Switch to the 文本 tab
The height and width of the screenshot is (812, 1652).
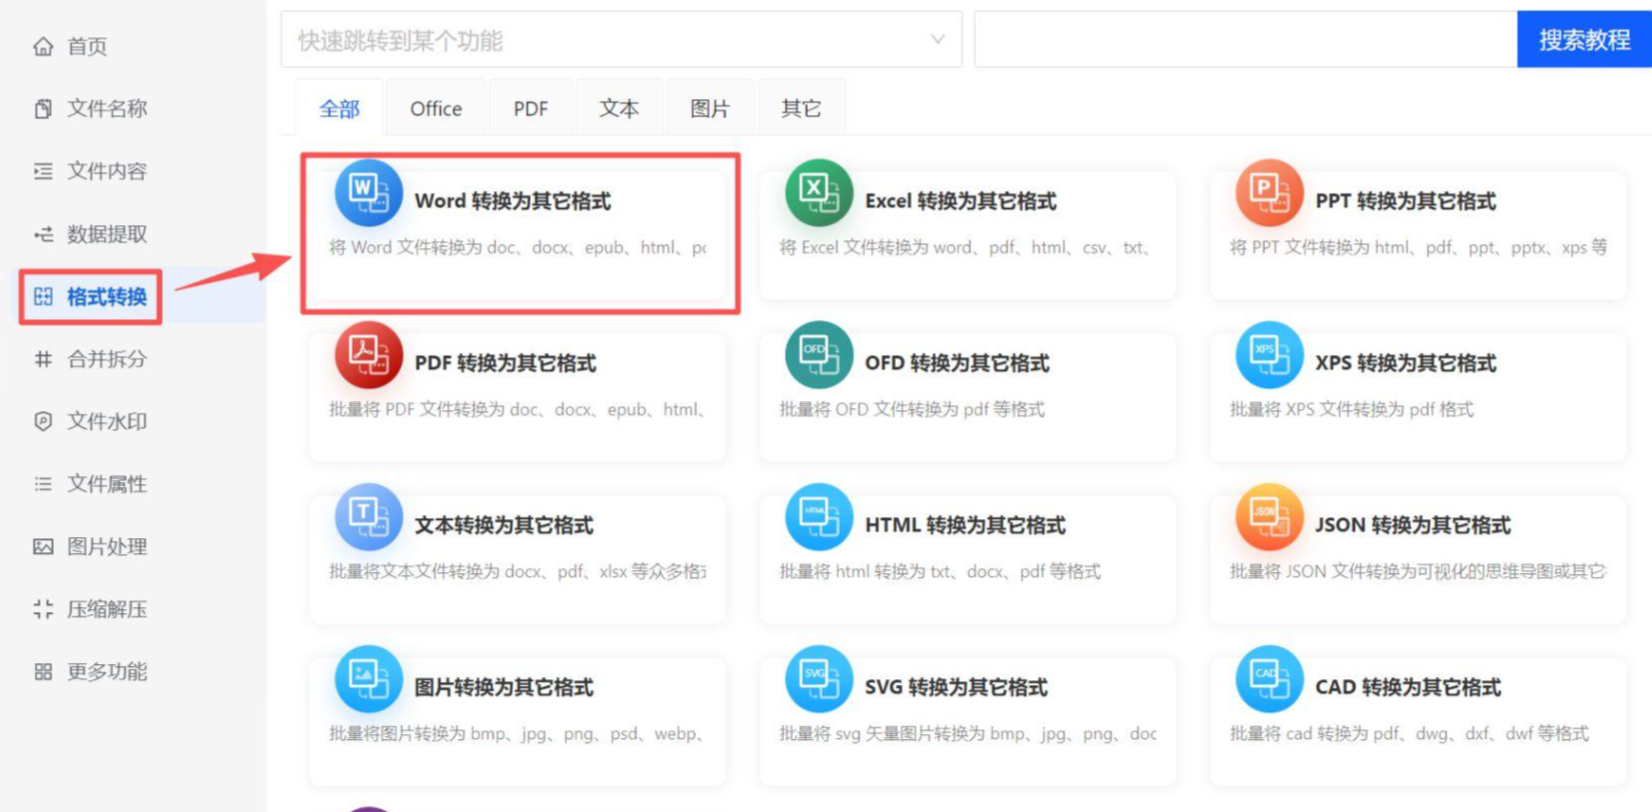pyautogui.click(x=619, y=108)
